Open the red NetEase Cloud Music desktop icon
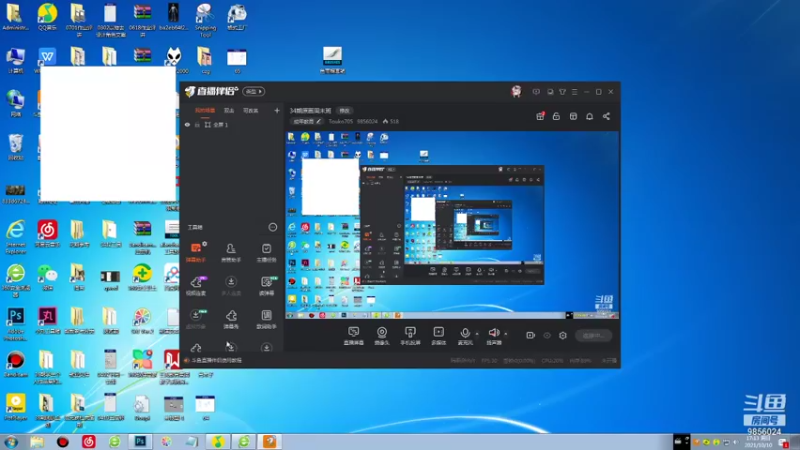The height and width of the screenshot is (450, 800). coord(47,234)
